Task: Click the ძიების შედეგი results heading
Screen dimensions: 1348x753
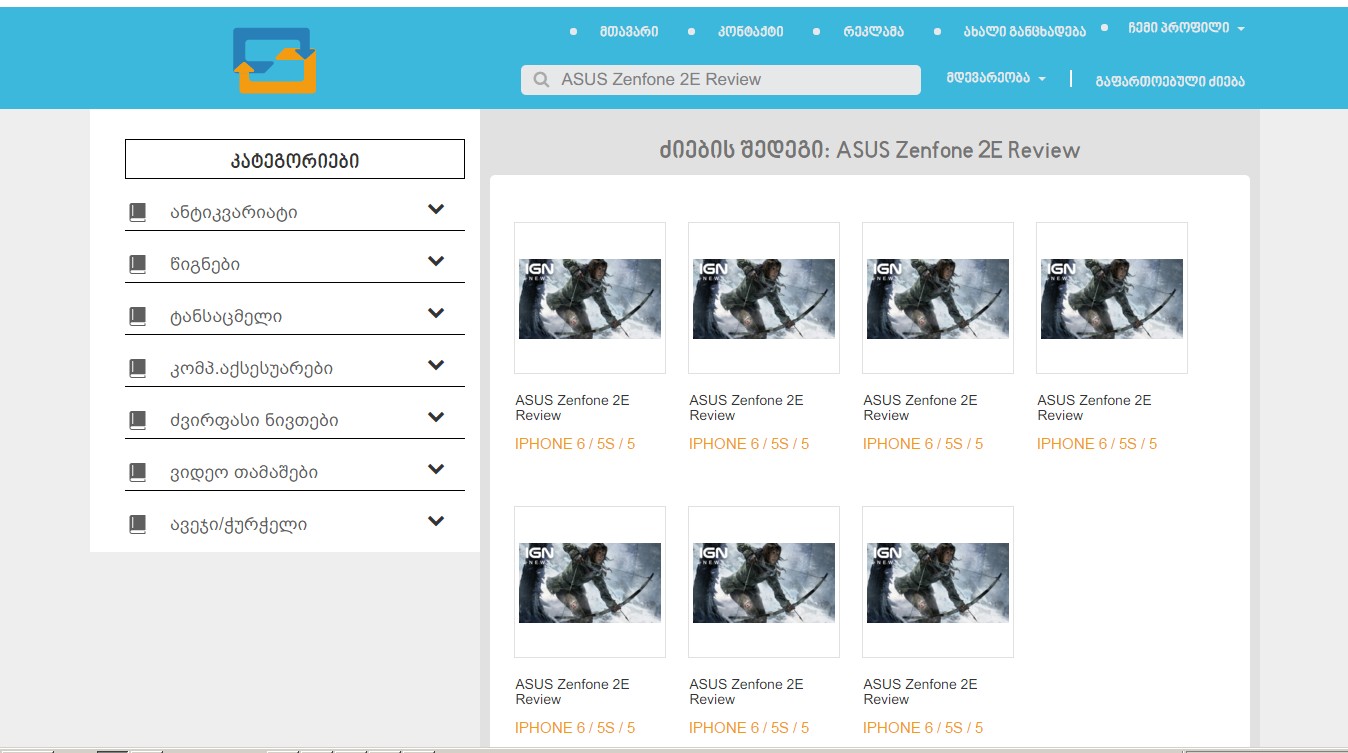Action: (x=869, y=150)
